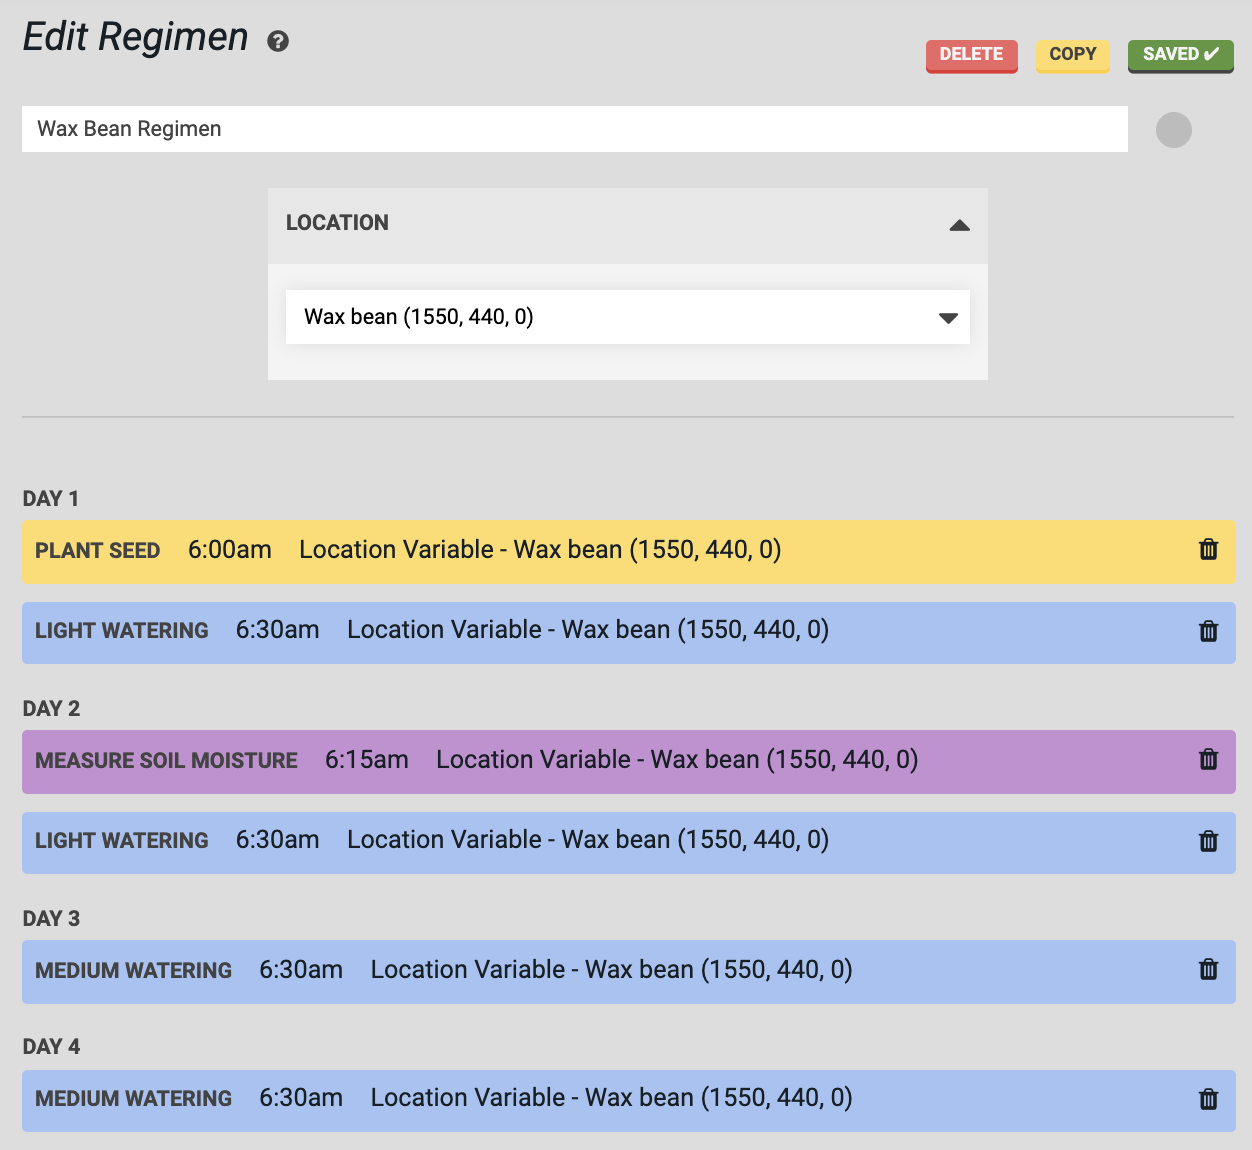Click the yellow Copy button
The image size is (1252, 1150).
point(1072,55)
